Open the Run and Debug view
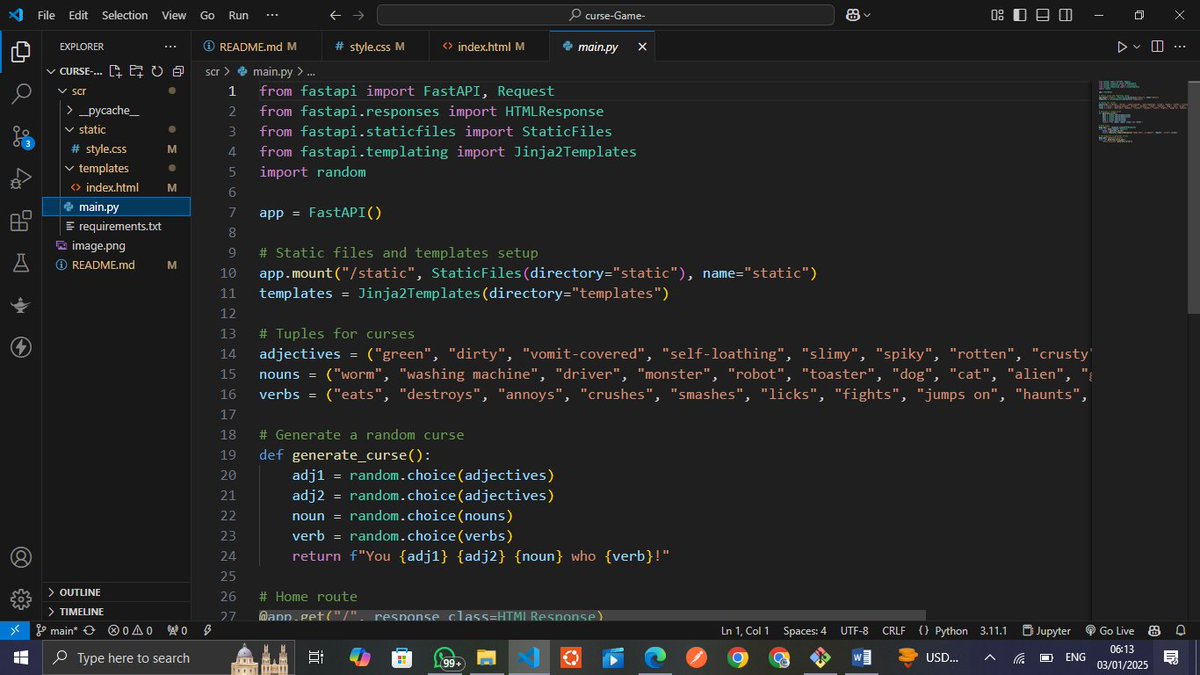This screenshot has width=1200, height=675. (x=20, y=179)
